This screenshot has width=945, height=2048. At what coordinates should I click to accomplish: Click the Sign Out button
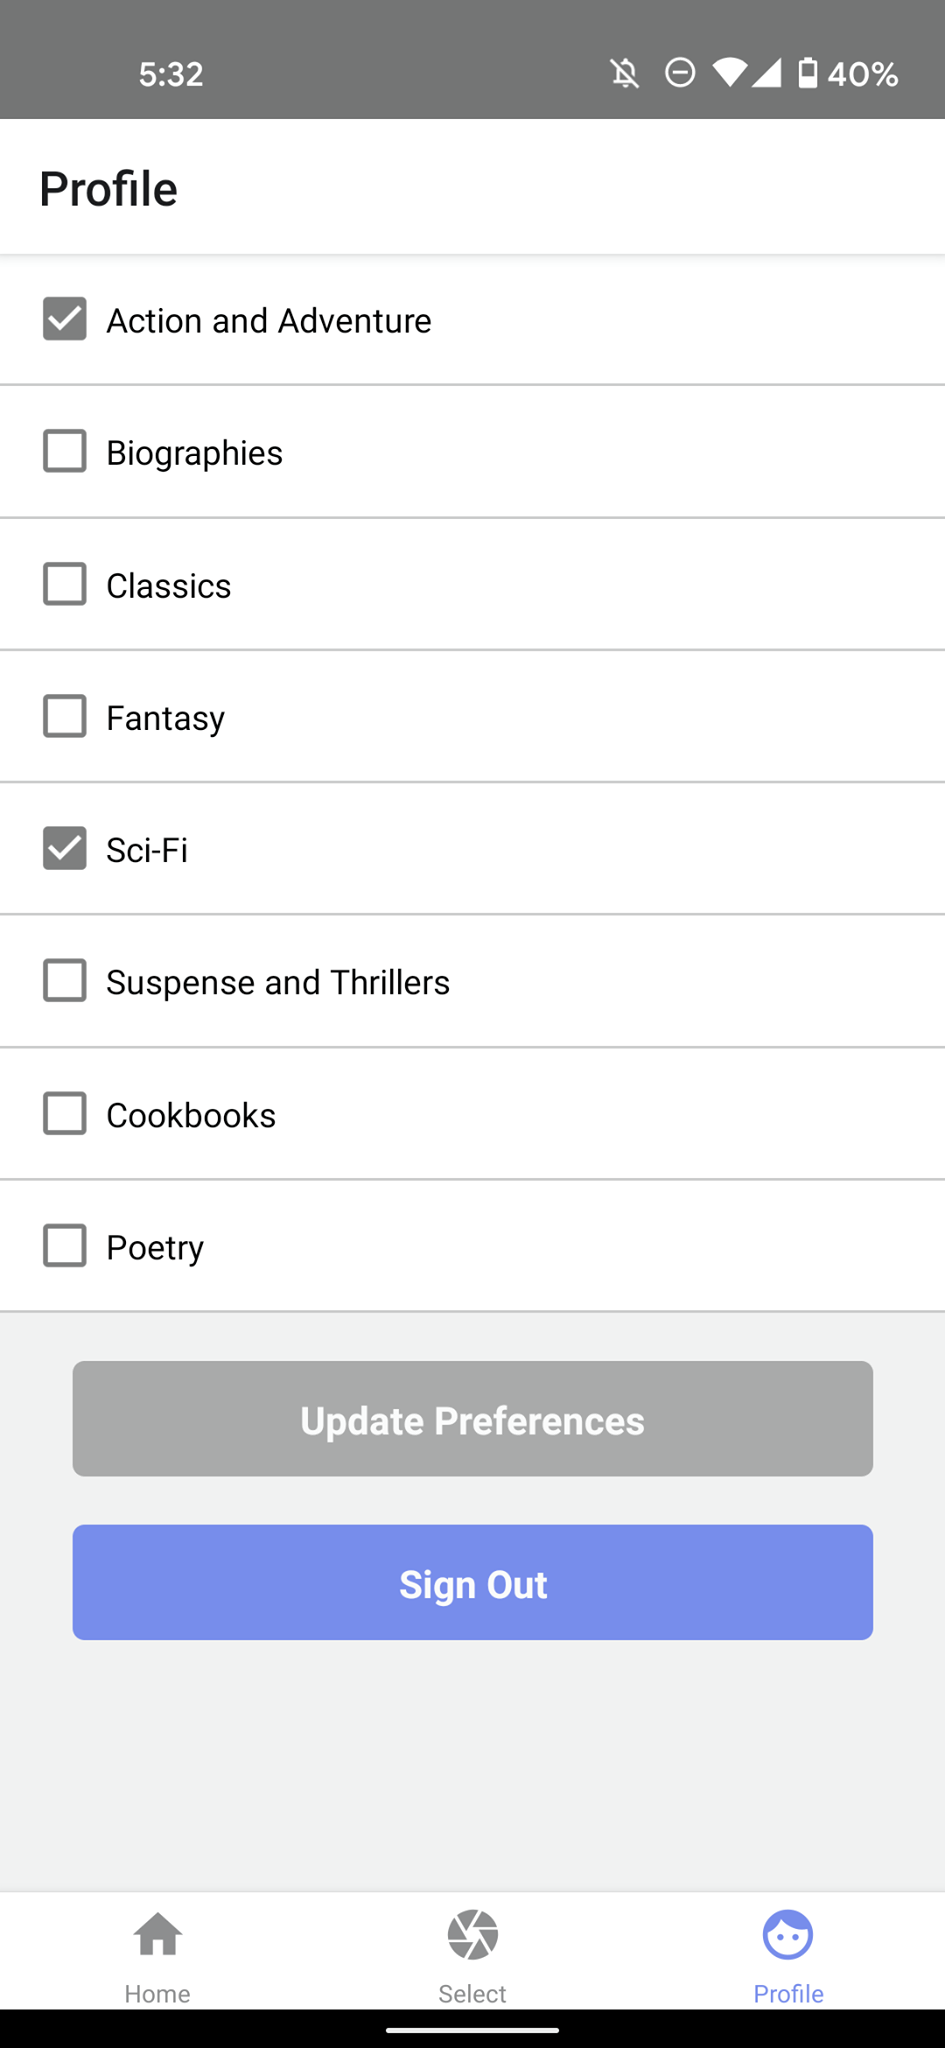pos(472,1582)
